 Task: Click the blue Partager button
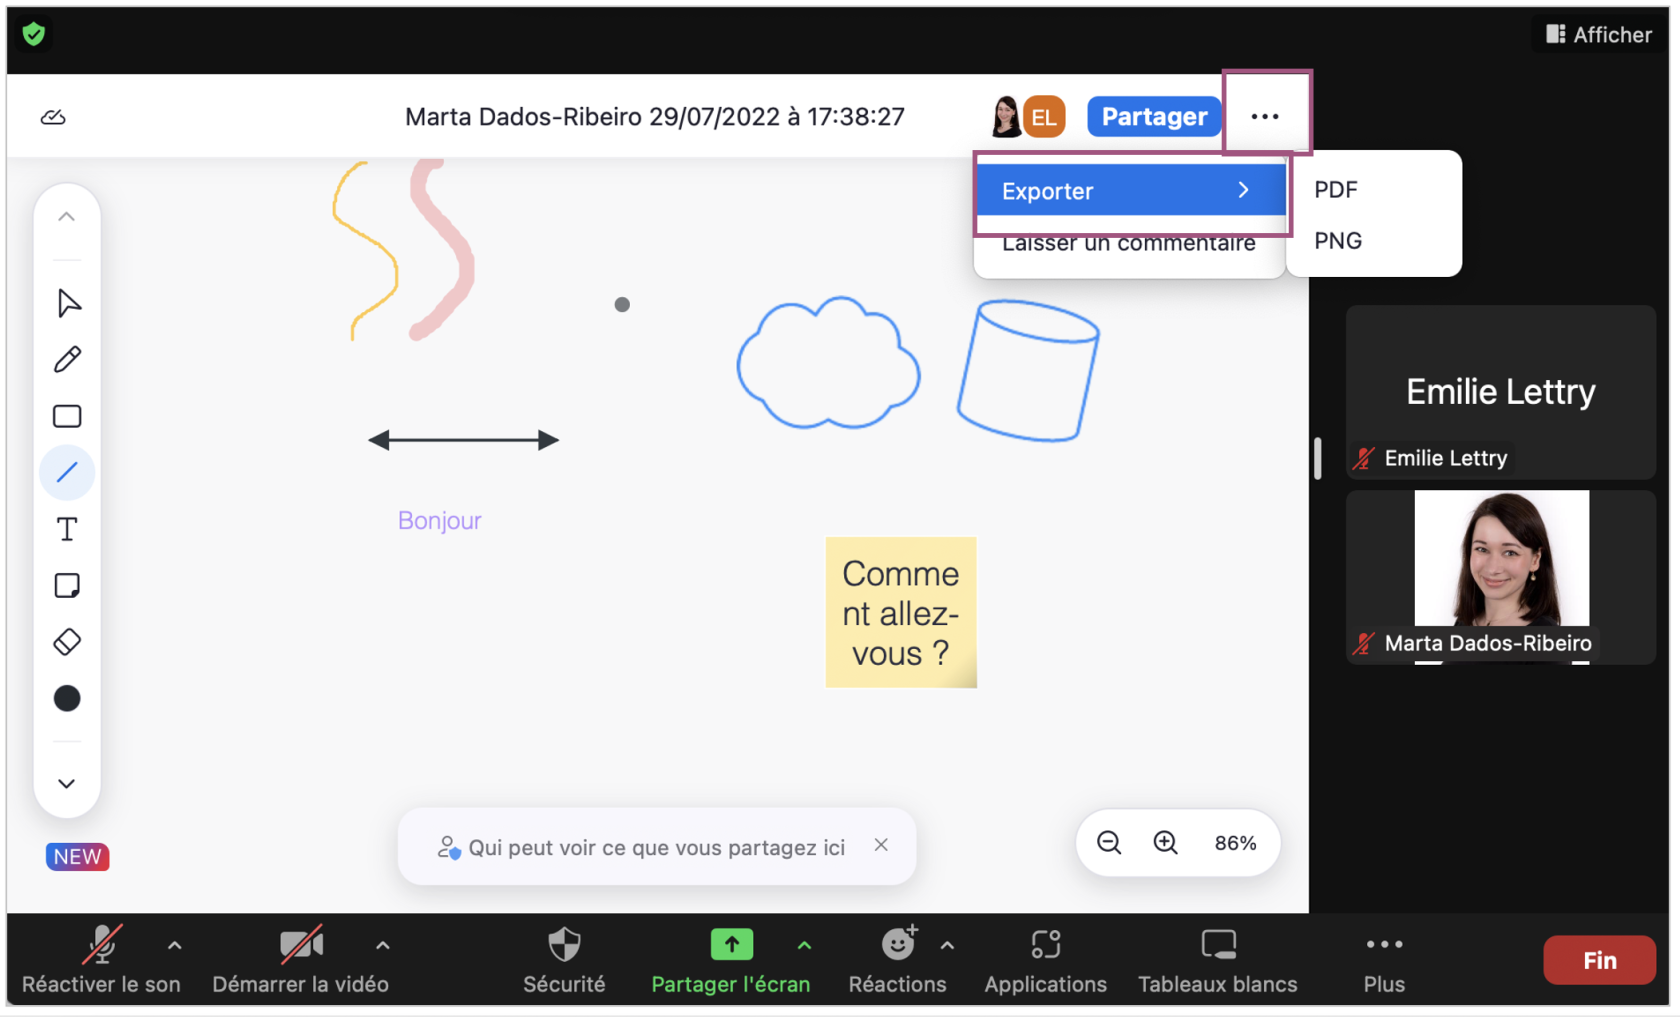click(x=1154, y=117)
